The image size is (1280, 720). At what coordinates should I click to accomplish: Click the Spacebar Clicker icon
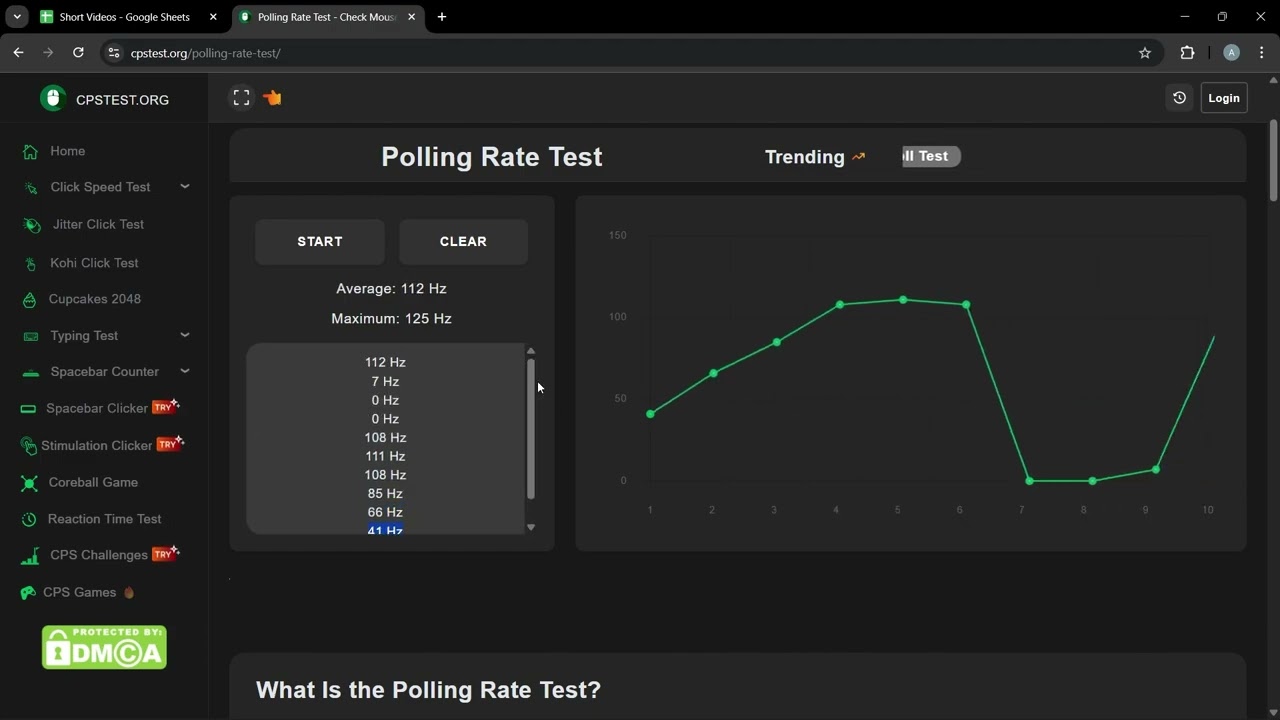tap(29, 409)
